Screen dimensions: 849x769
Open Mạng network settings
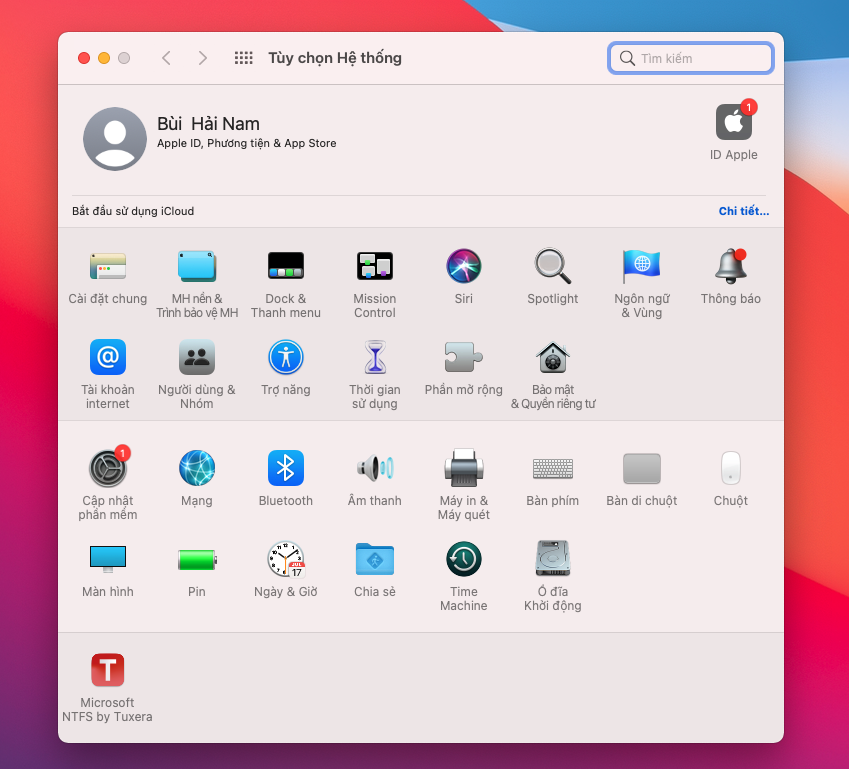[197, 468]
